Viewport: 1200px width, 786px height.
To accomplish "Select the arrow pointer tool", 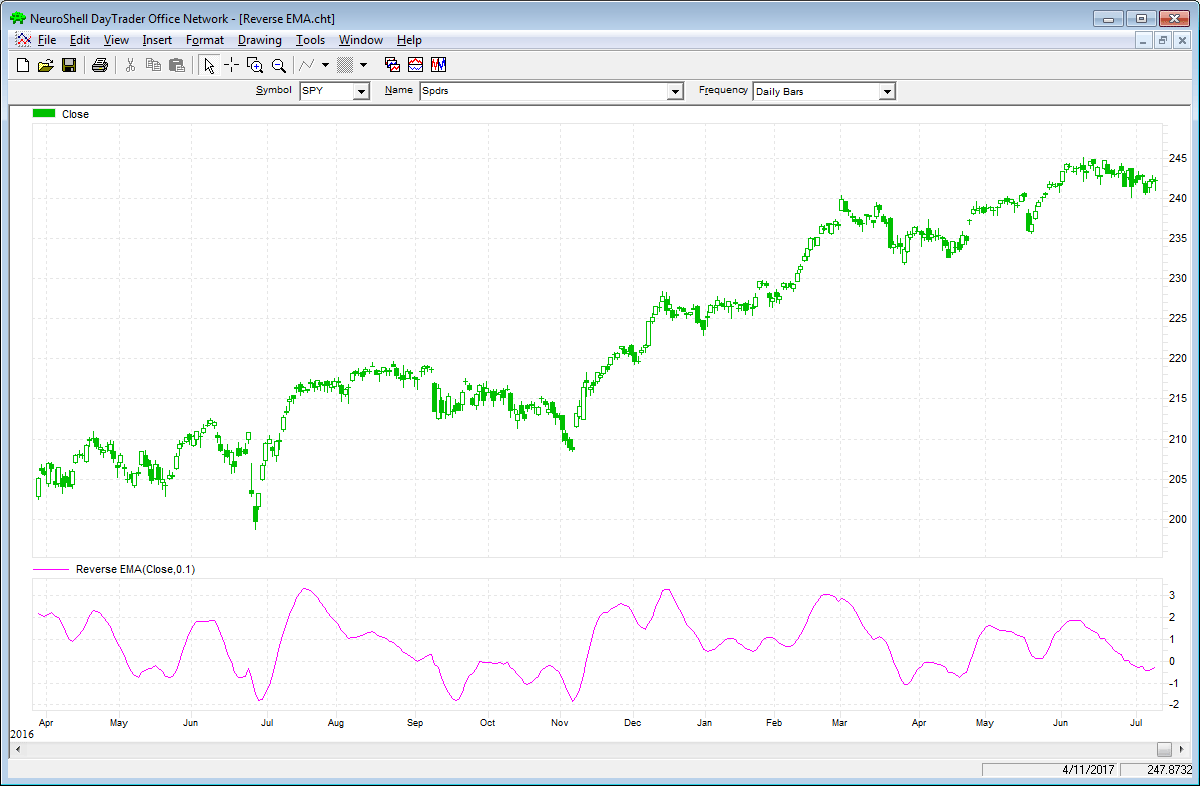I will point(208,65).
